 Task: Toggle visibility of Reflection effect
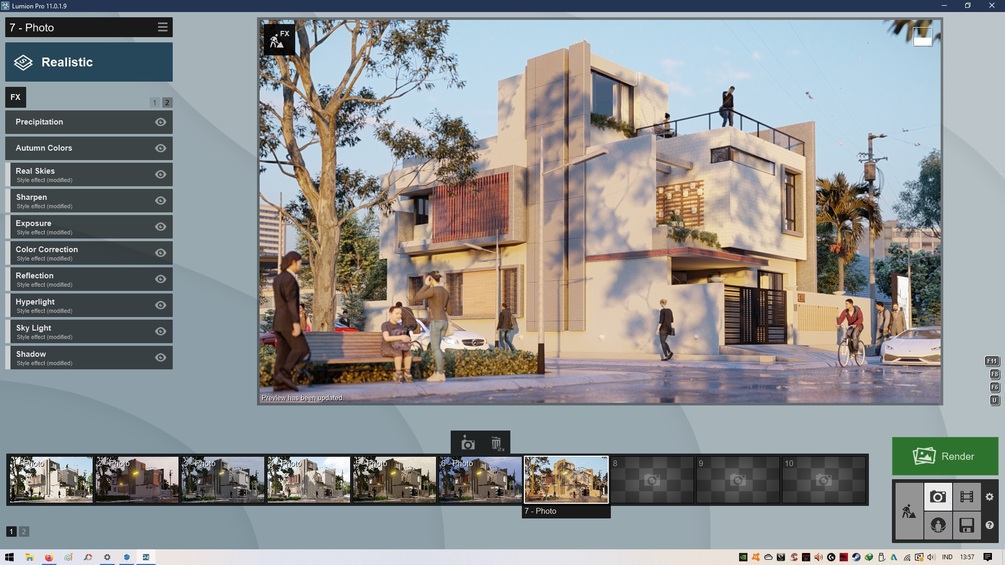coord(160,279)
